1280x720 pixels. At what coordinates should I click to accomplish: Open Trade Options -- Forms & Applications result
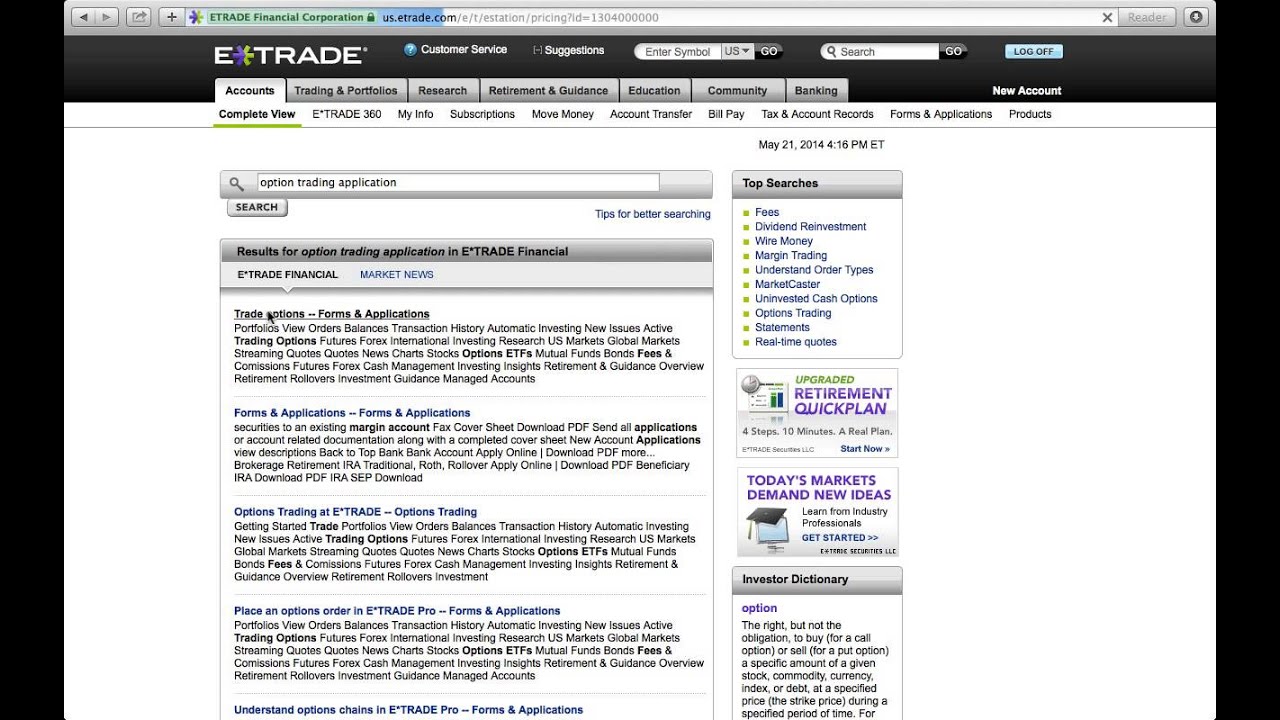tap(332, 314)
